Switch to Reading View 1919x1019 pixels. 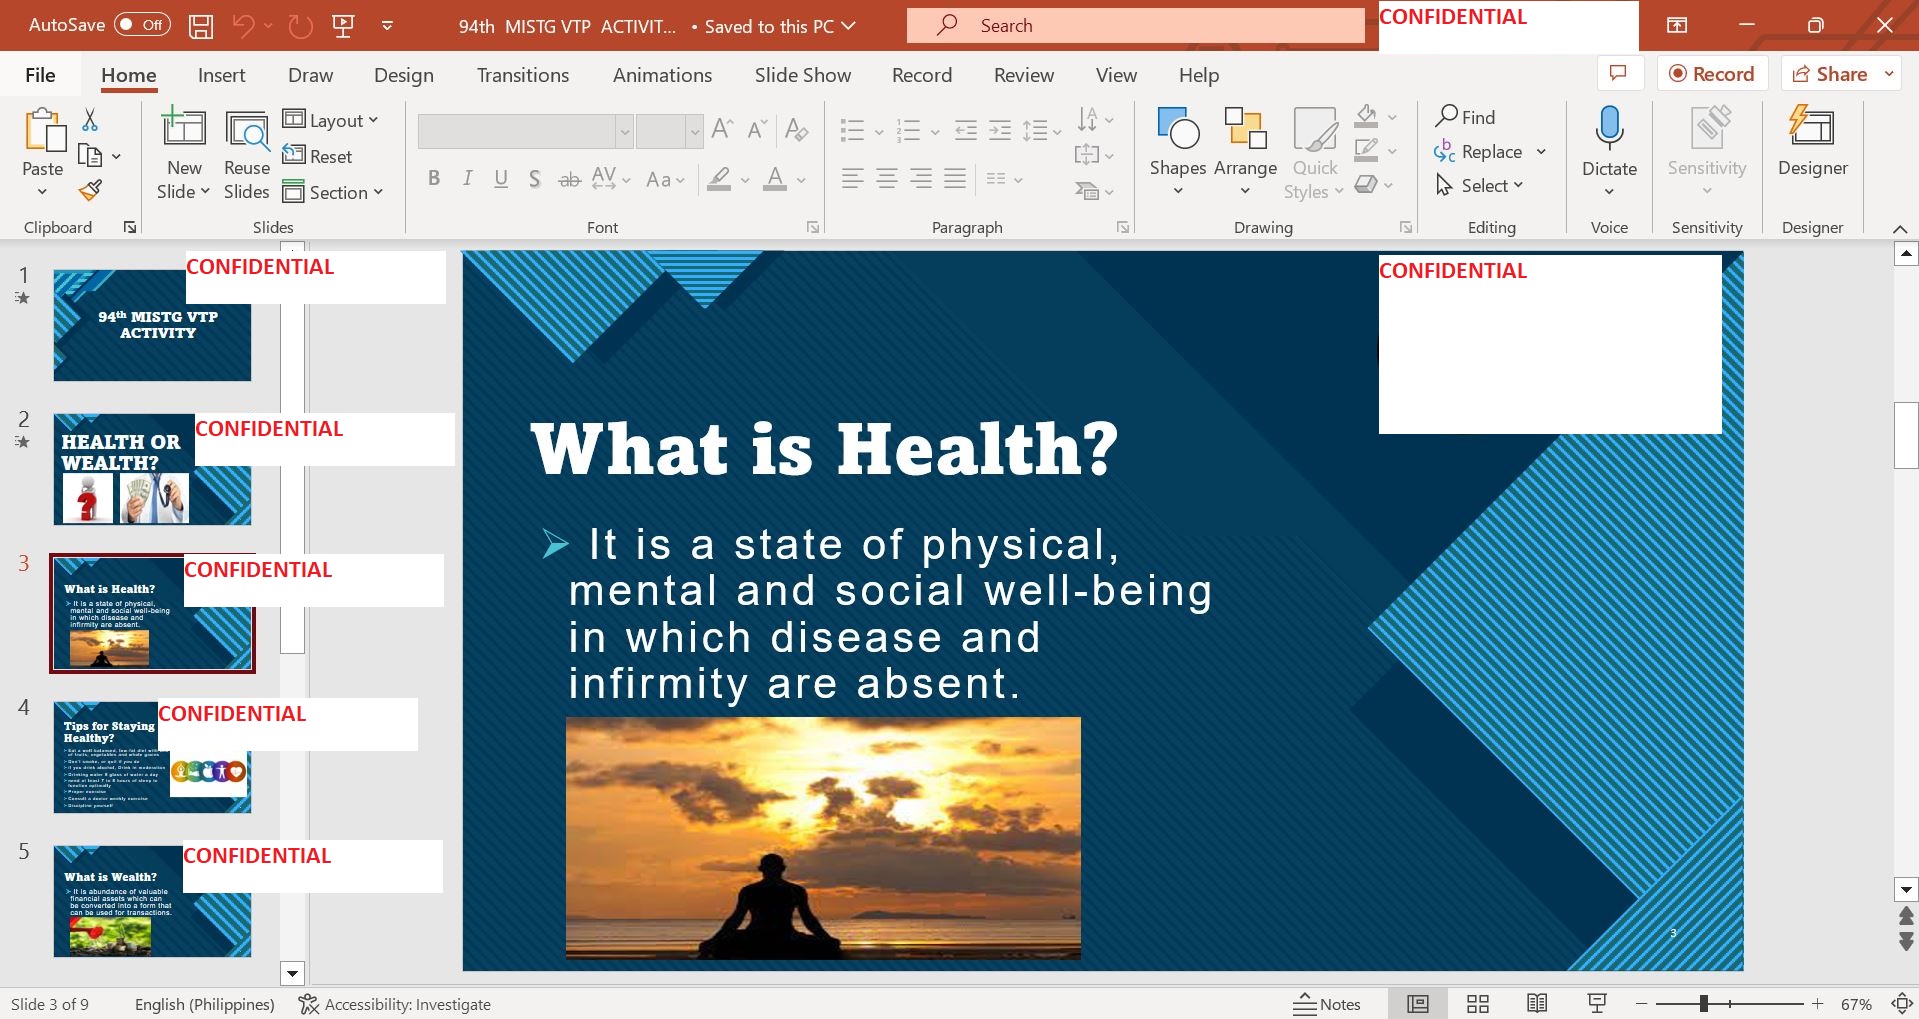click(x=1537, y=1004)
